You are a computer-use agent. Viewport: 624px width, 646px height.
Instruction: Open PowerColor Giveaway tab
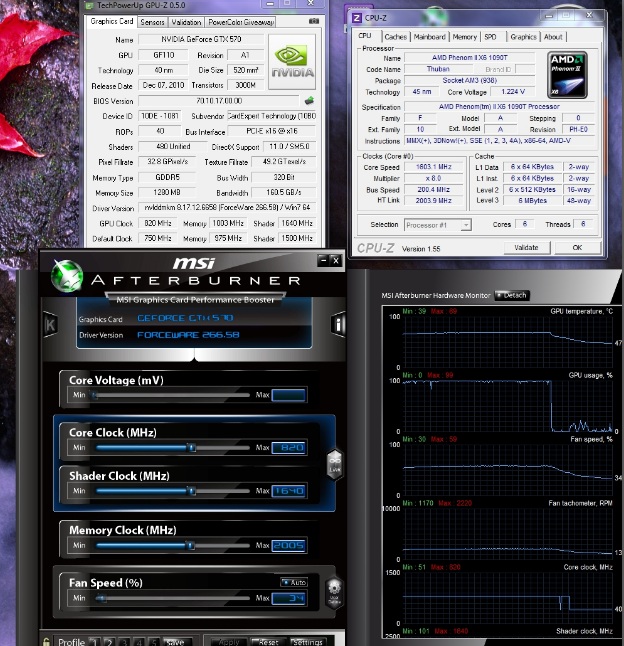tap(241, 22)
